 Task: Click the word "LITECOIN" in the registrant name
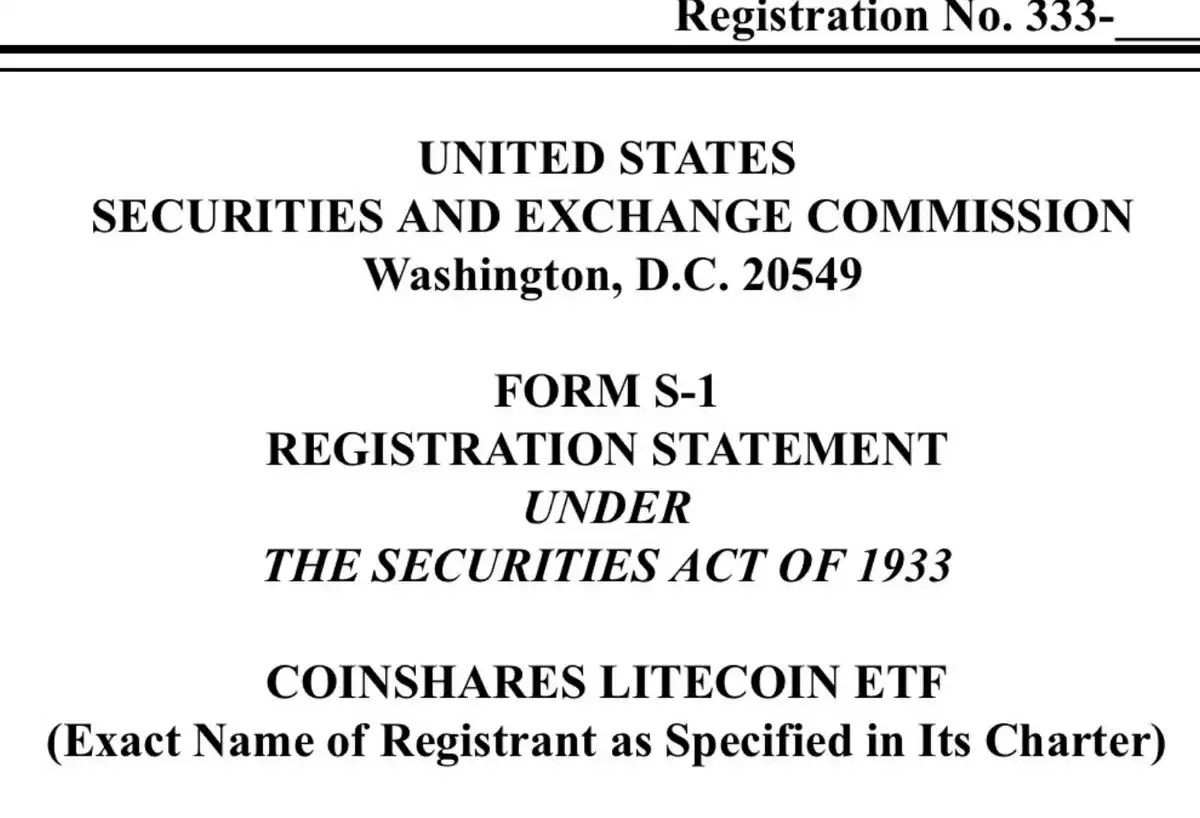click(717, 683)
